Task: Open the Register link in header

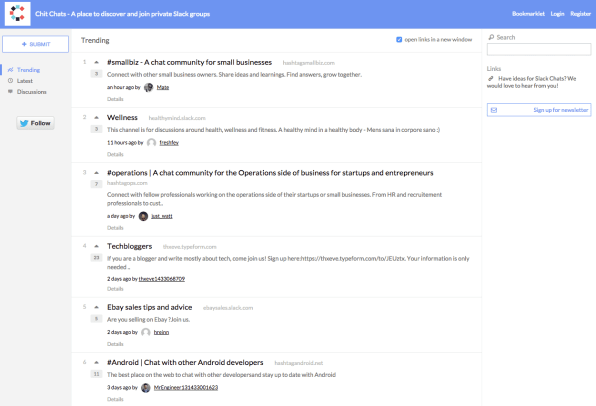Action: coord(580,14)
